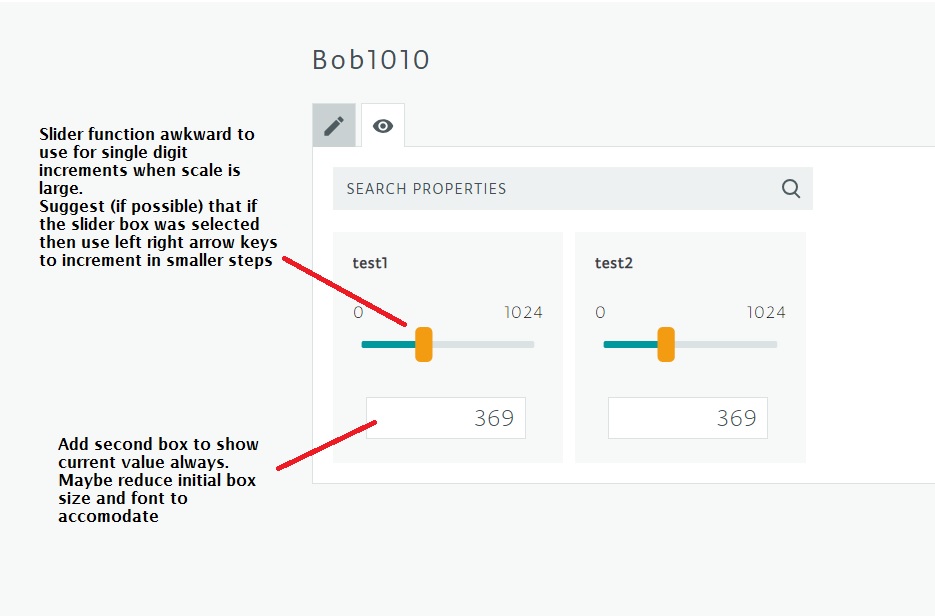Click the search icon in the properties bar
The image size is (935, 616).
click(x=791, y=188)
